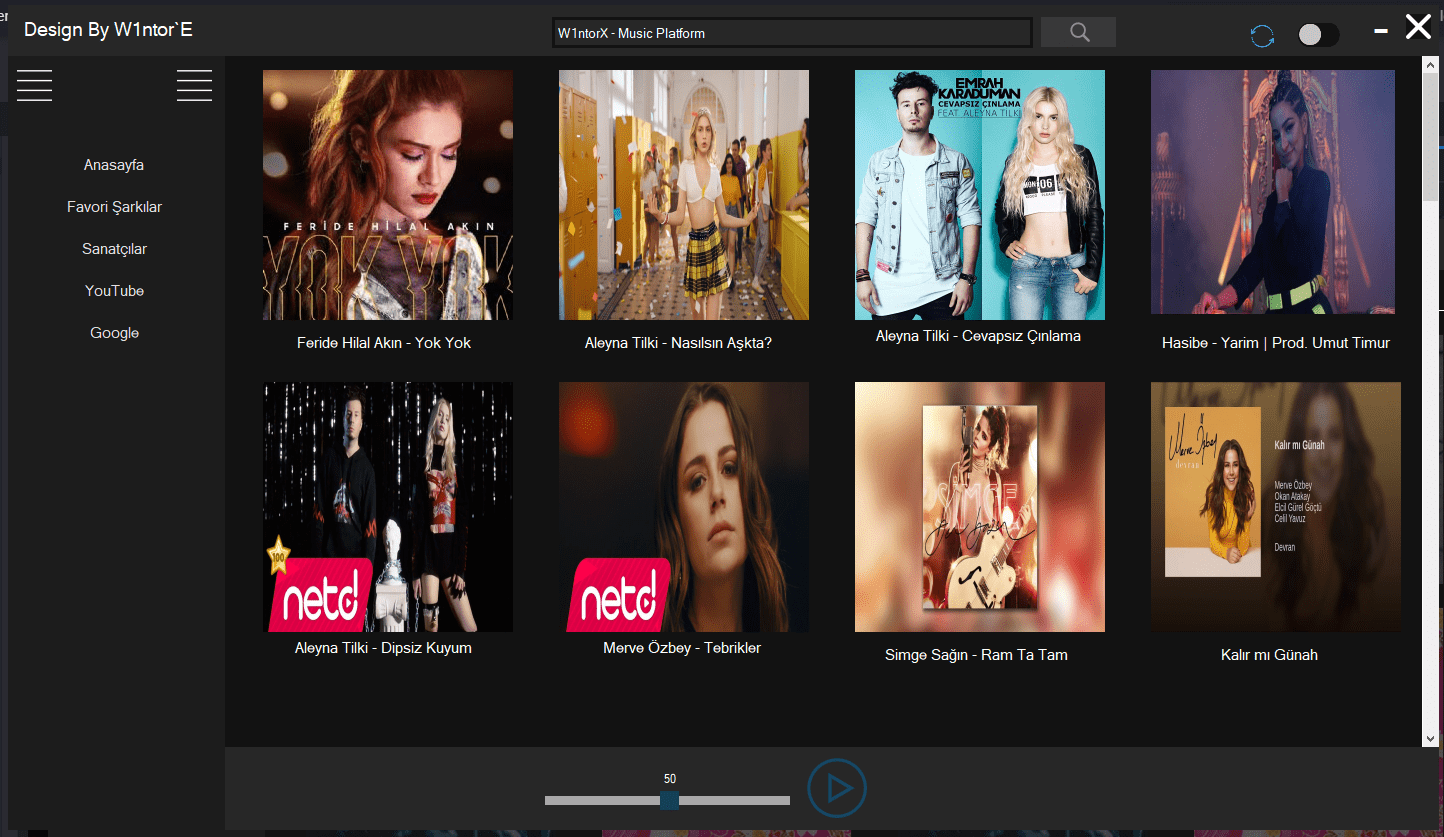The image size is (1444, 837).
Task: Click the title "Hasibe - Yarim | Prod. Umut Timur"
Action: point(1276,343)
